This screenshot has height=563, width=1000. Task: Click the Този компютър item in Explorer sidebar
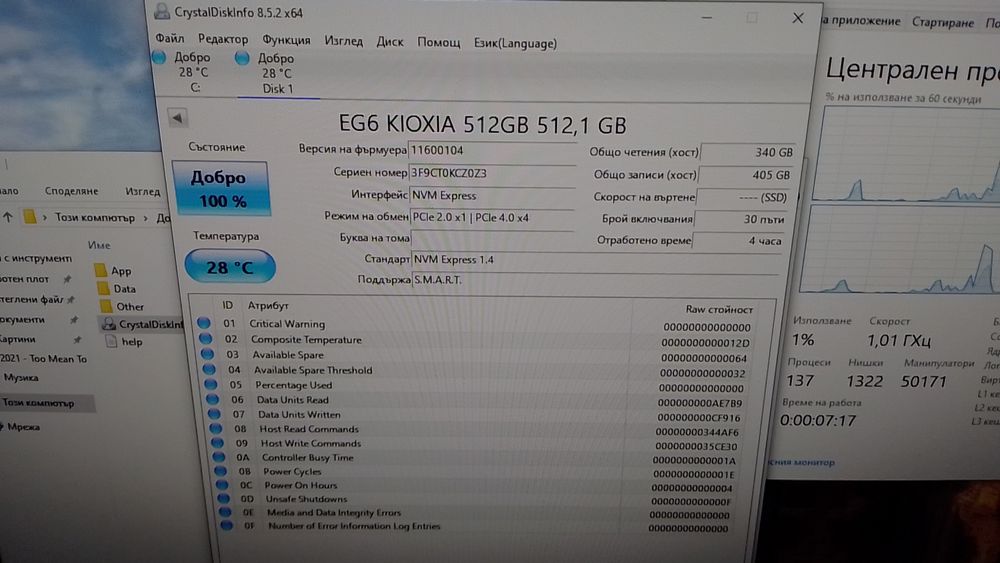(x=38, y=403)
